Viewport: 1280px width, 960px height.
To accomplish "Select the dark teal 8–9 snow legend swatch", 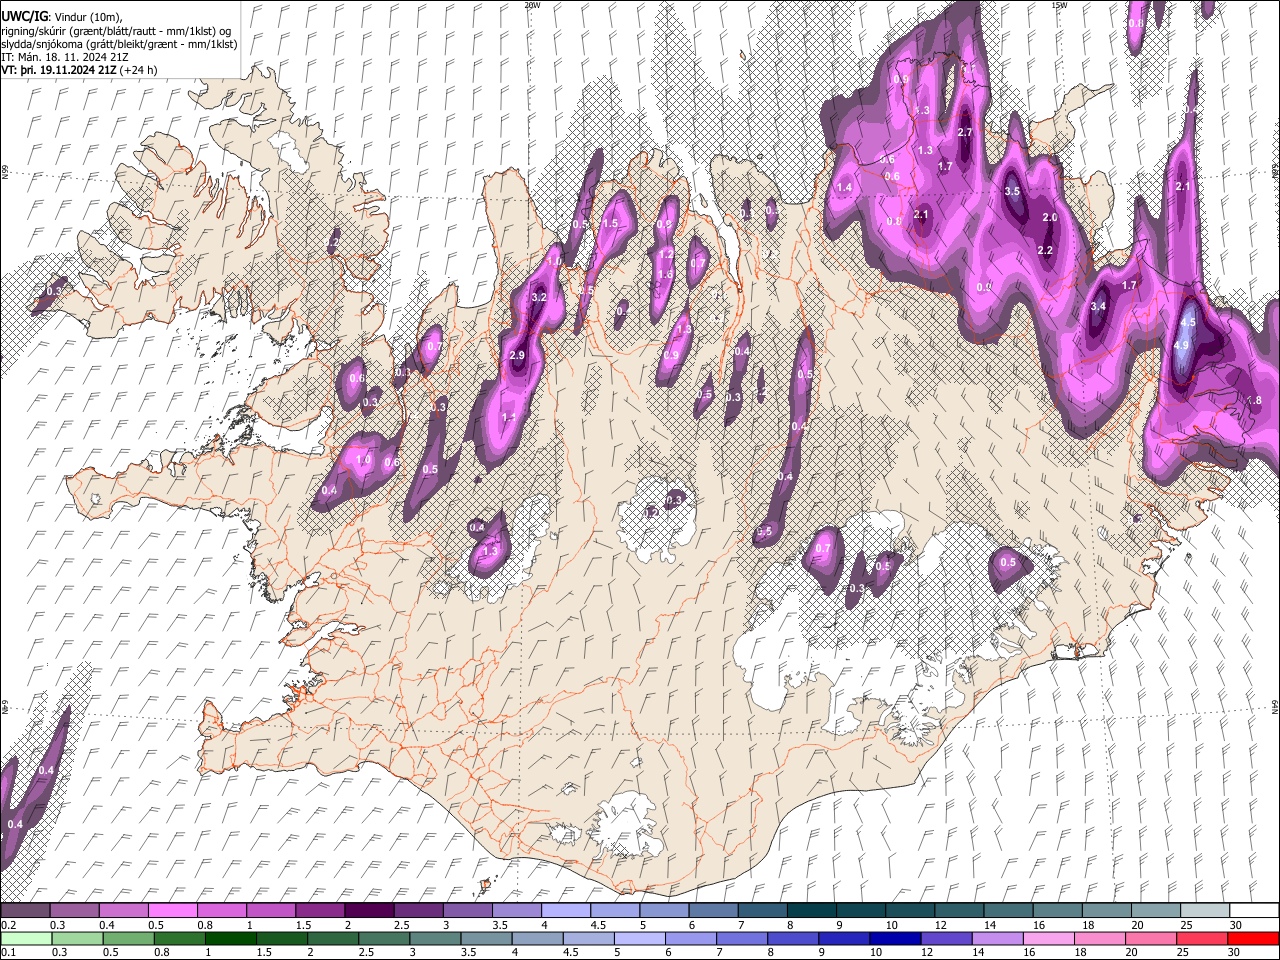I will click(813, 910).
